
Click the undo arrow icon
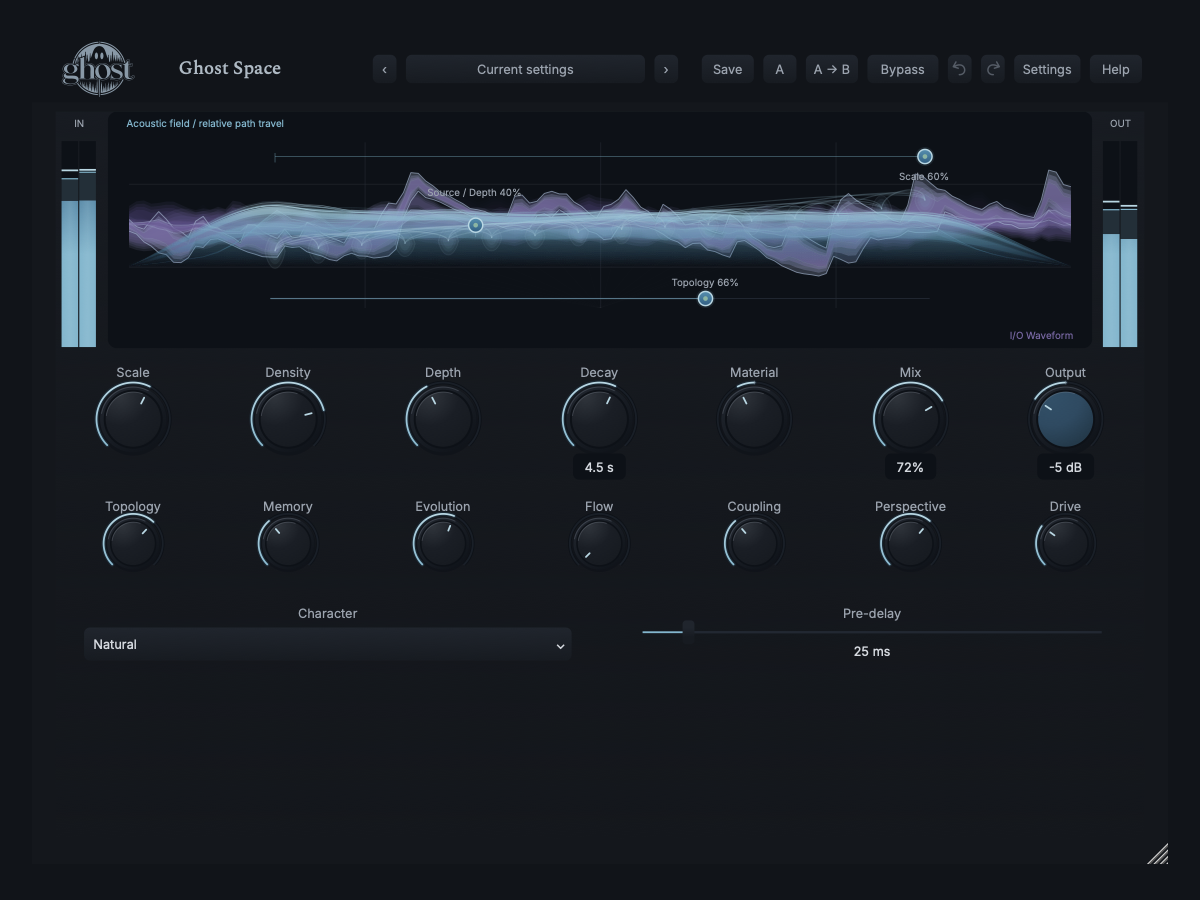point(959,69)
